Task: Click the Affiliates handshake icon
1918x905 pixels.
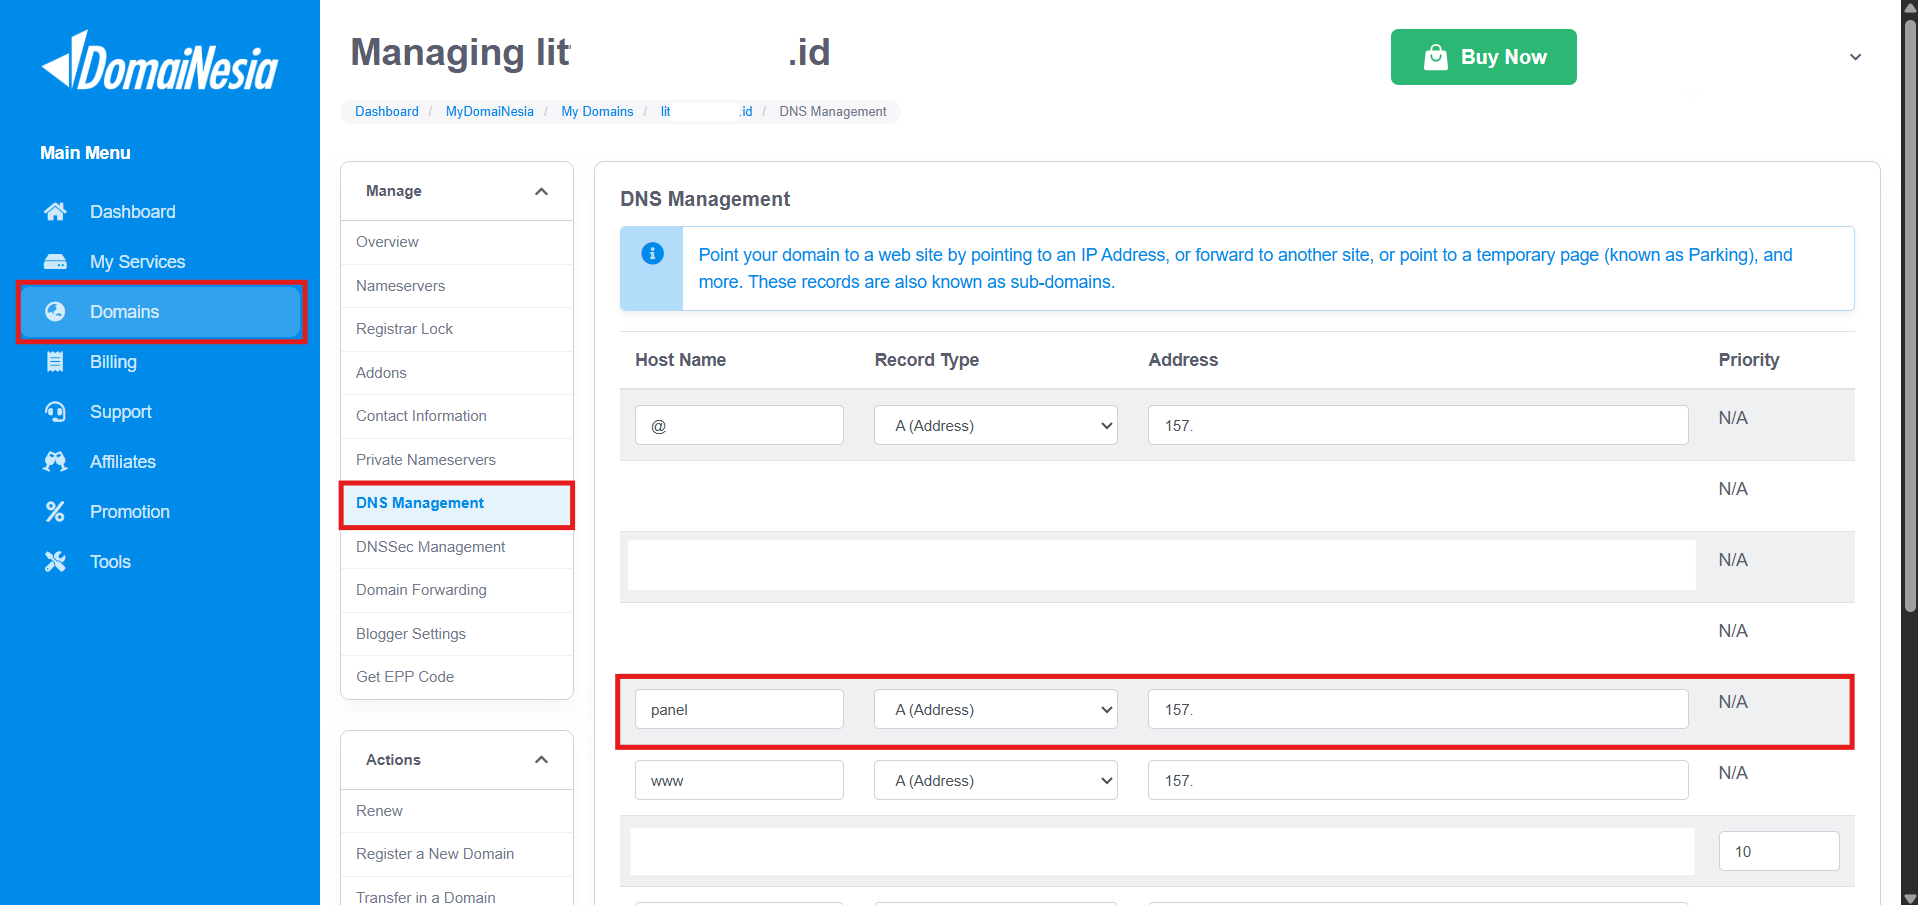Action: pos(55,462)
